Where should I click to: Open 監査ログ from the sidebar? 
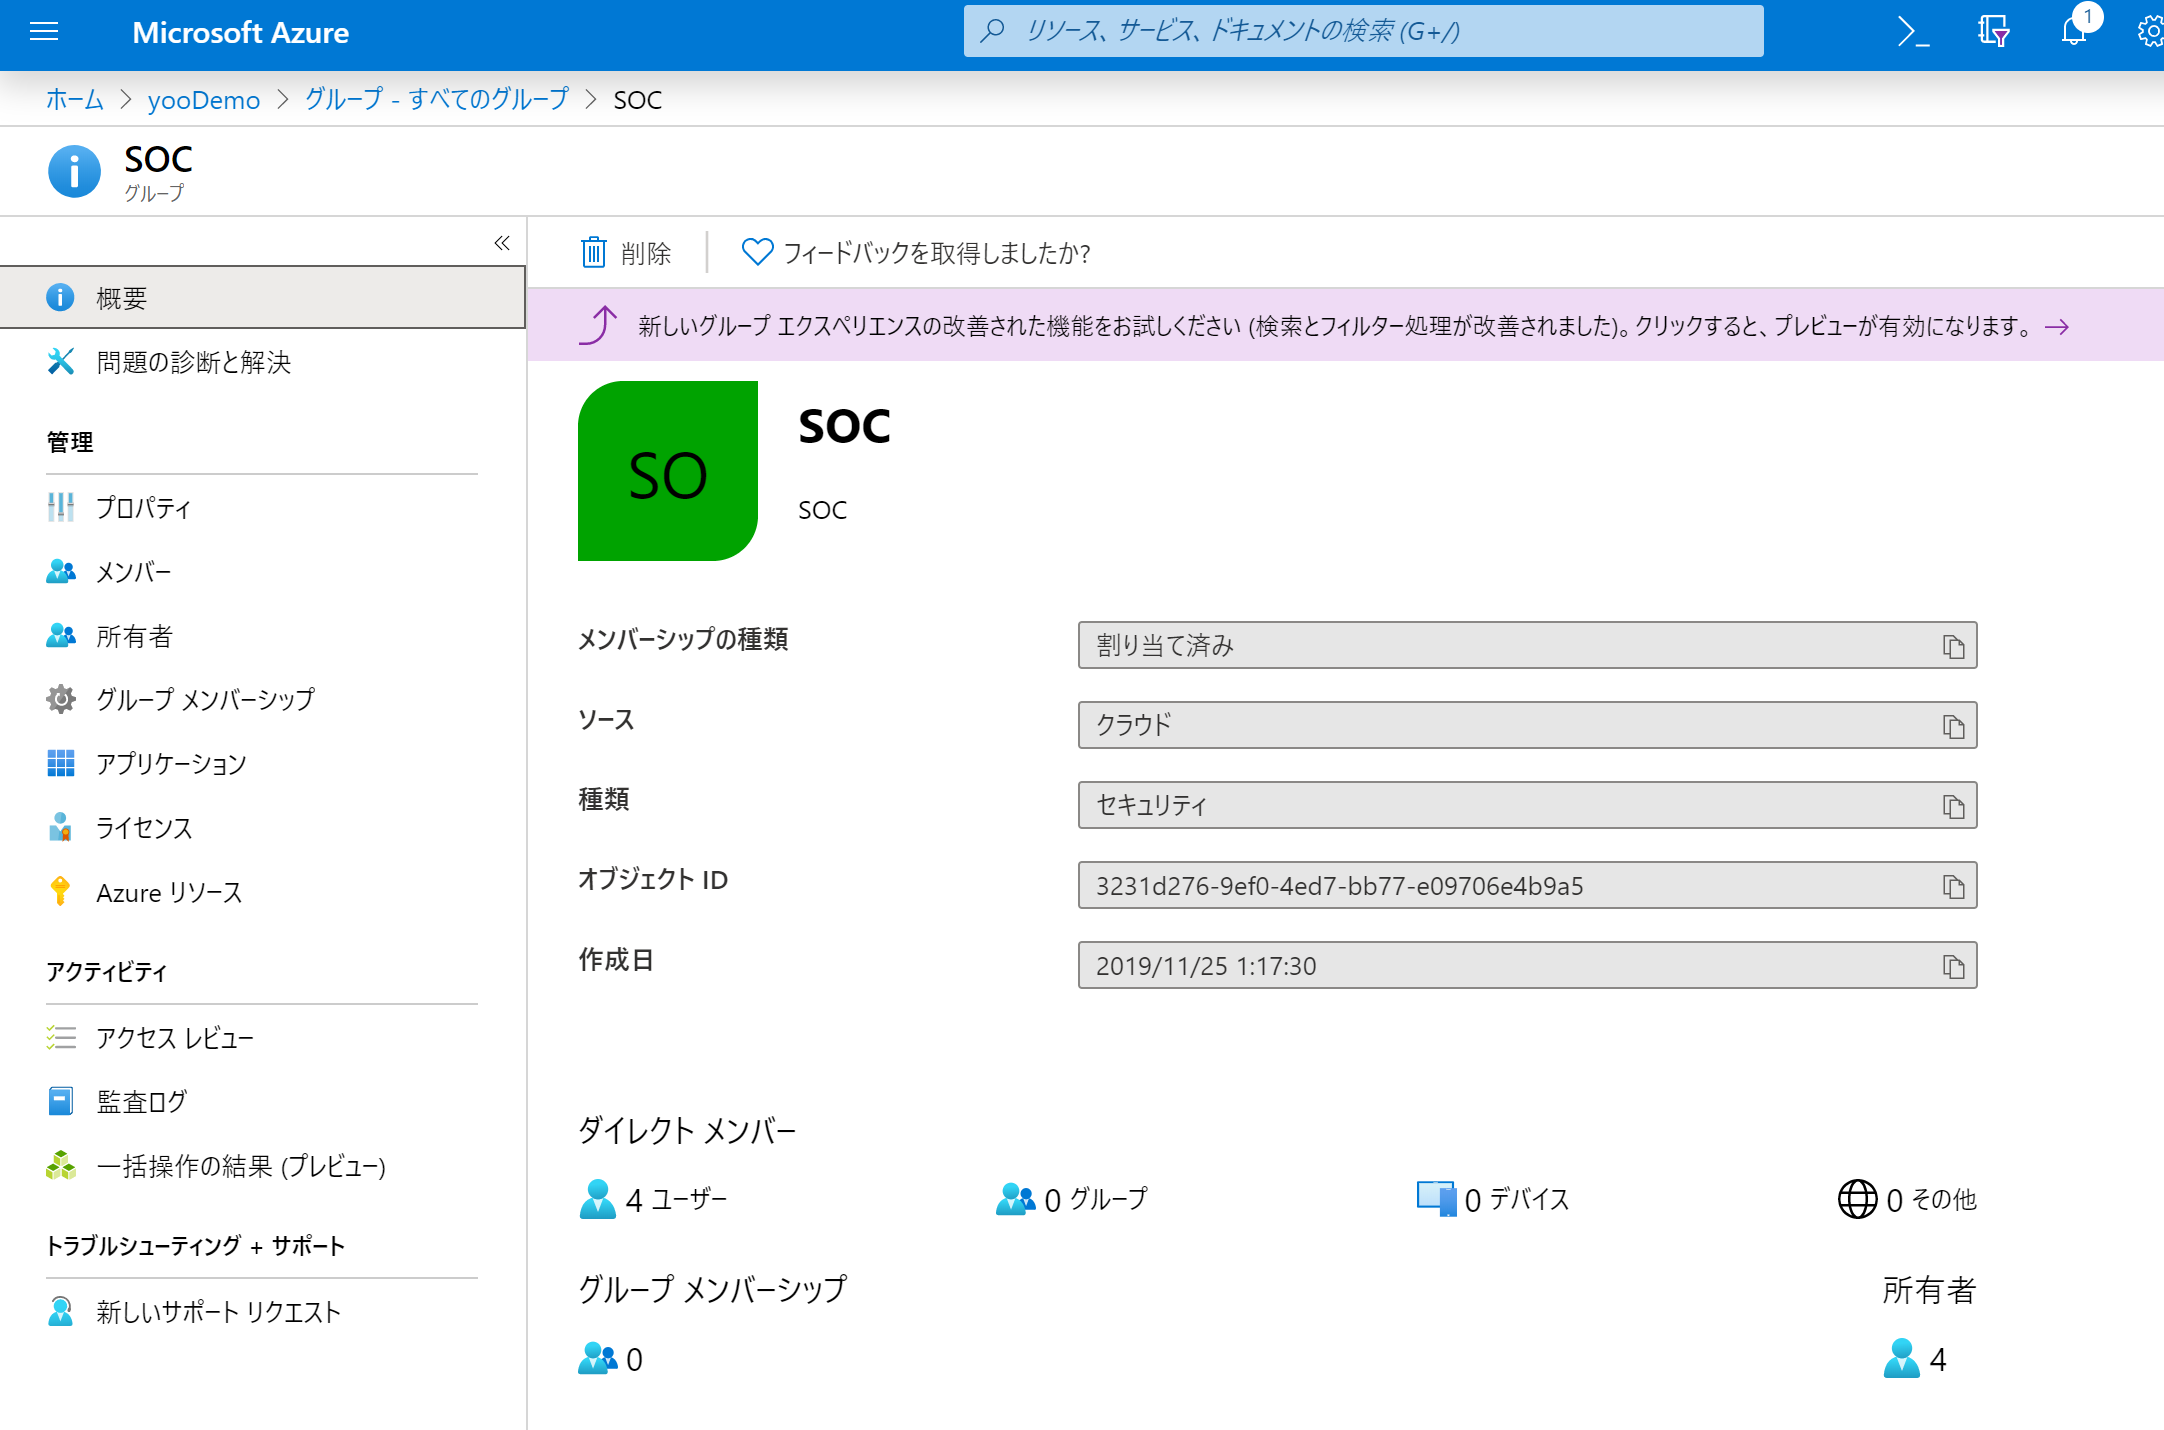click(x=140, y=1101)
